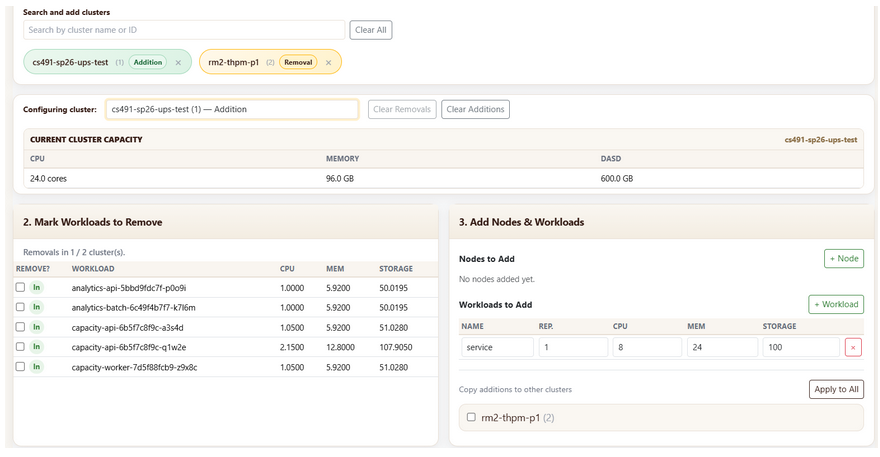The height and width of the screenshot is (457, 880).
Task: Check remove box for capacity-api-6b5f7c8f9c-a3s4d
Action: [x=20, y=327]
